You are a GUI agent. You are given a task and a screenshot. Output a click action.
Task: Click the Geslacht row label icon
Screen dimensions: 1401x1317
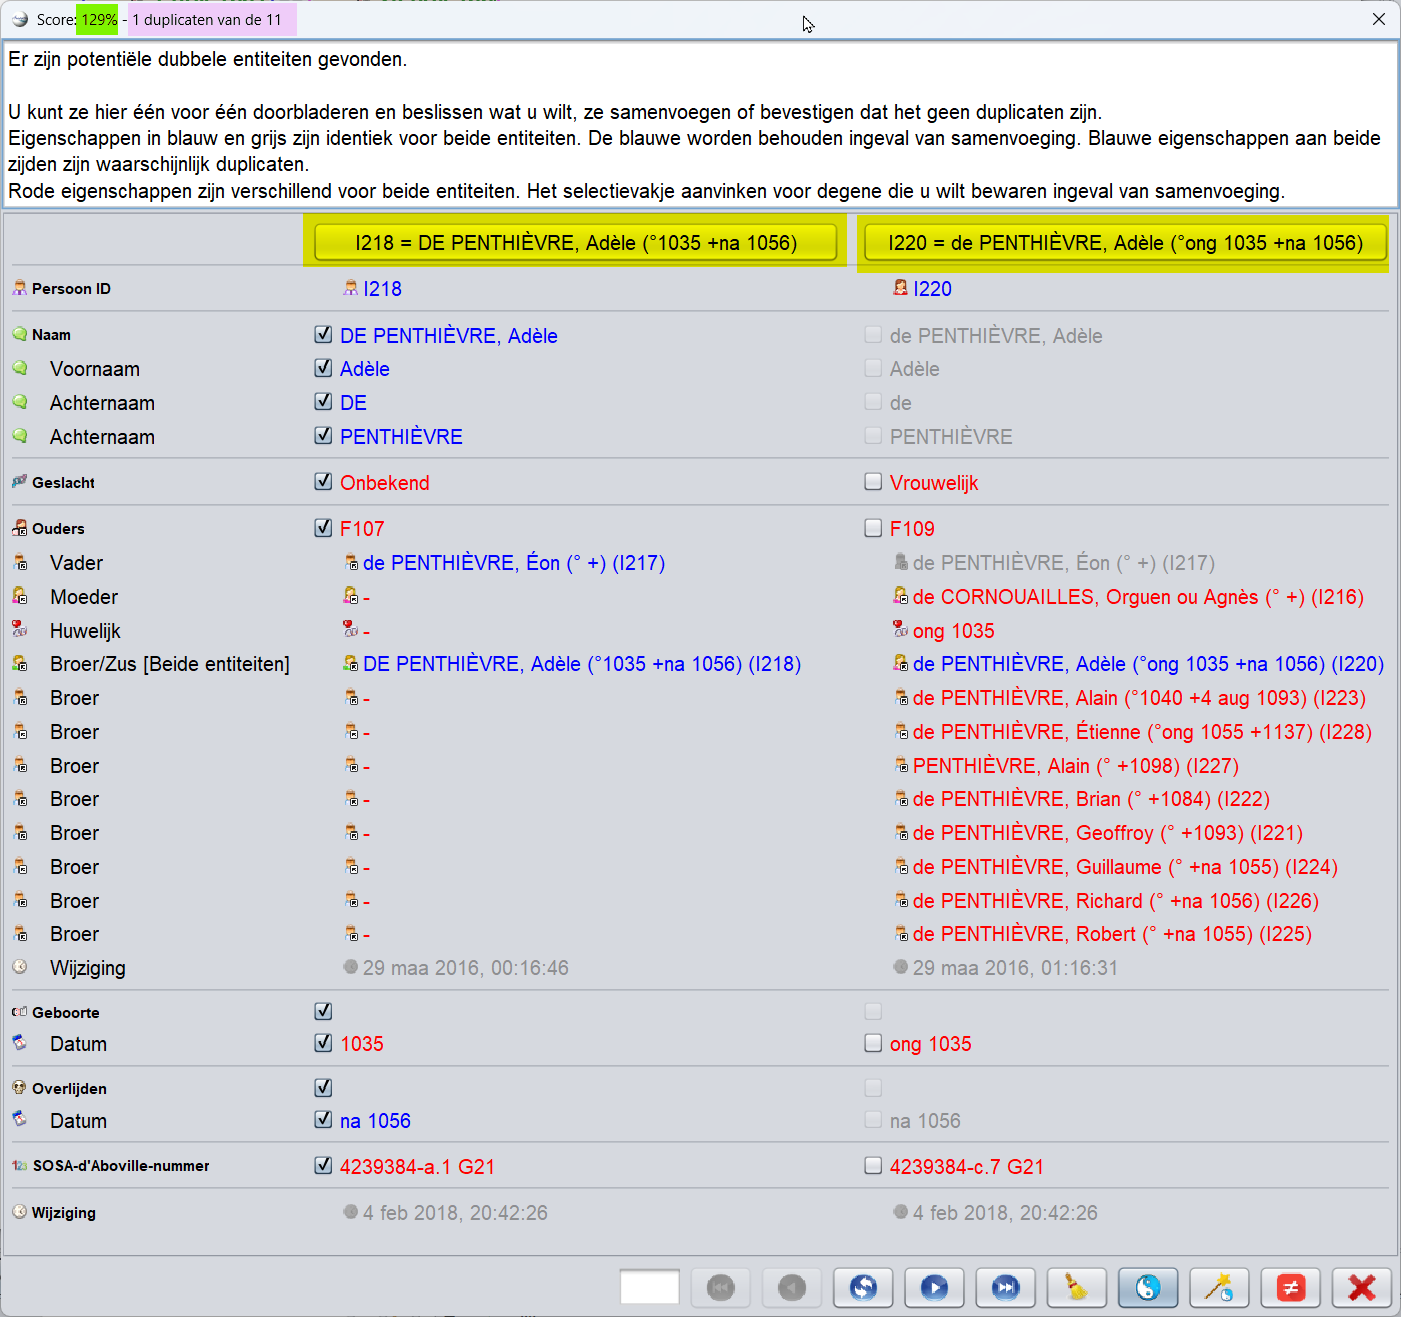pos(20,481)
